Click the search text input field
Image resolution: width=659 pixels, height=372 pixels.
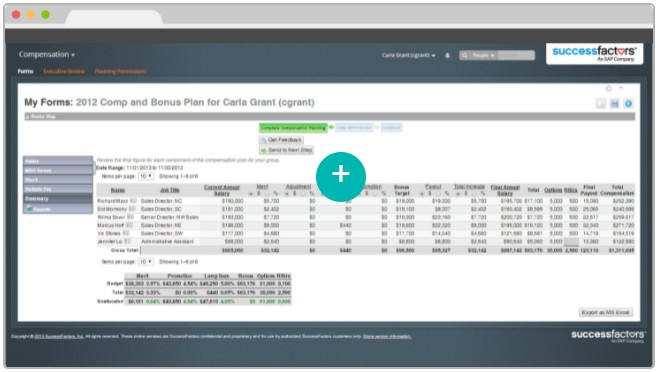pyautogui.click(x=516, y=55)
